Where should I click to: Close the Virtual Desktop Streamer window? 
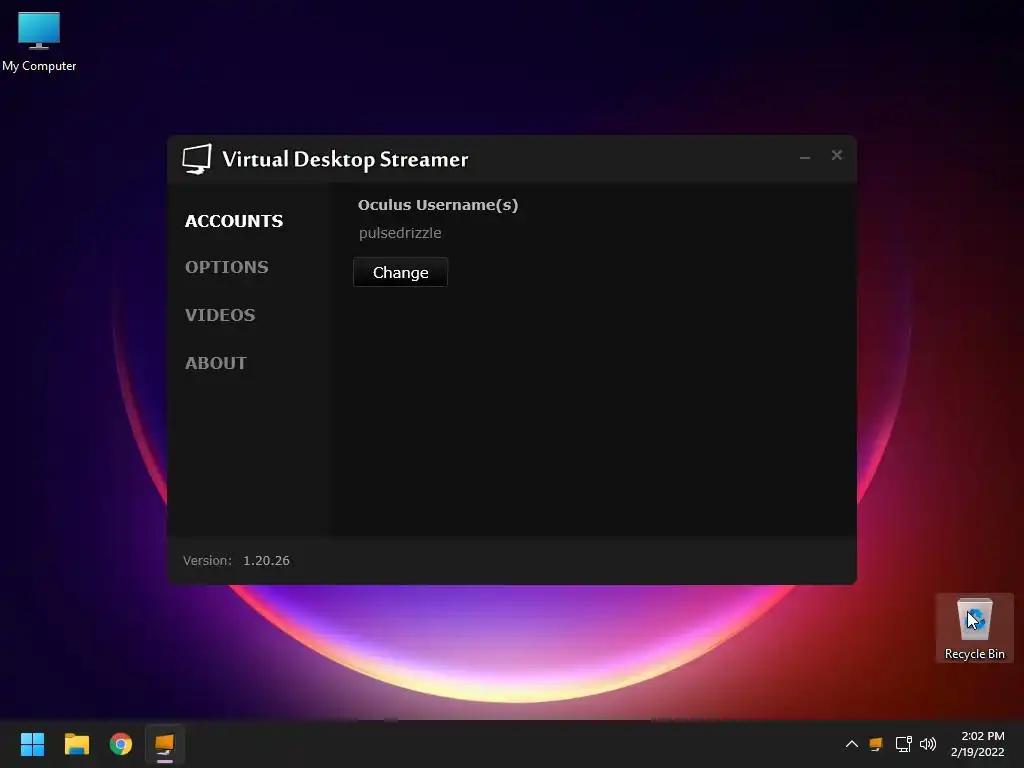(837, 155)
